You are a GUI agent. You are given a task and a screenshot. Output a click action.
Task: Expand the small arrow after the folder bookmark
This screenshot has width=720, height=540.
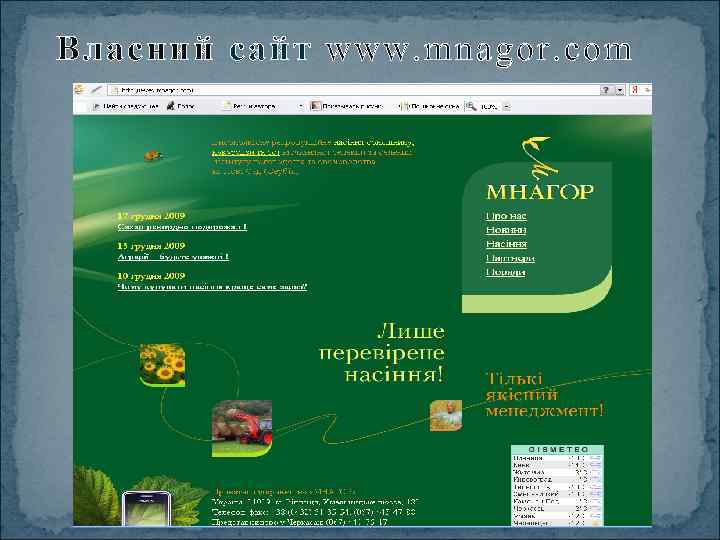pos(301,107)
